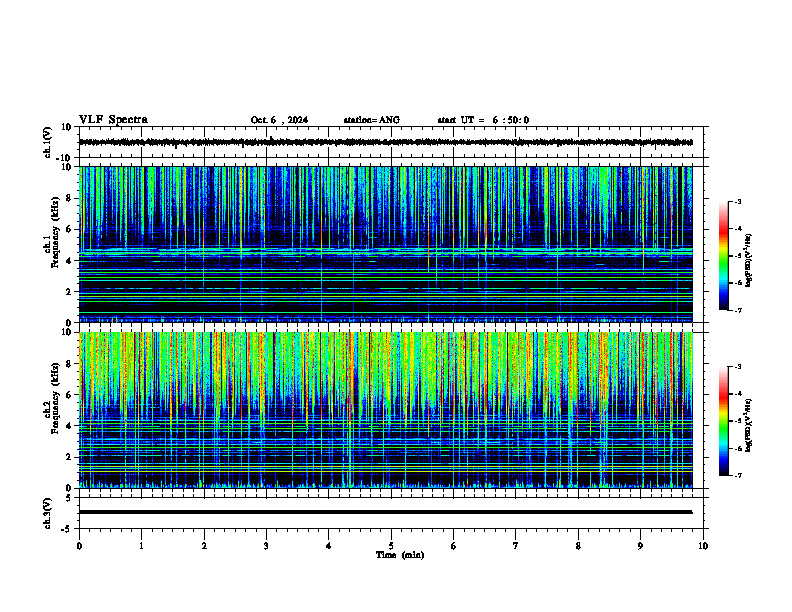Screen dimensions: 792x612
Task: Click time axis tick label "1"
Action: [141, 546]
